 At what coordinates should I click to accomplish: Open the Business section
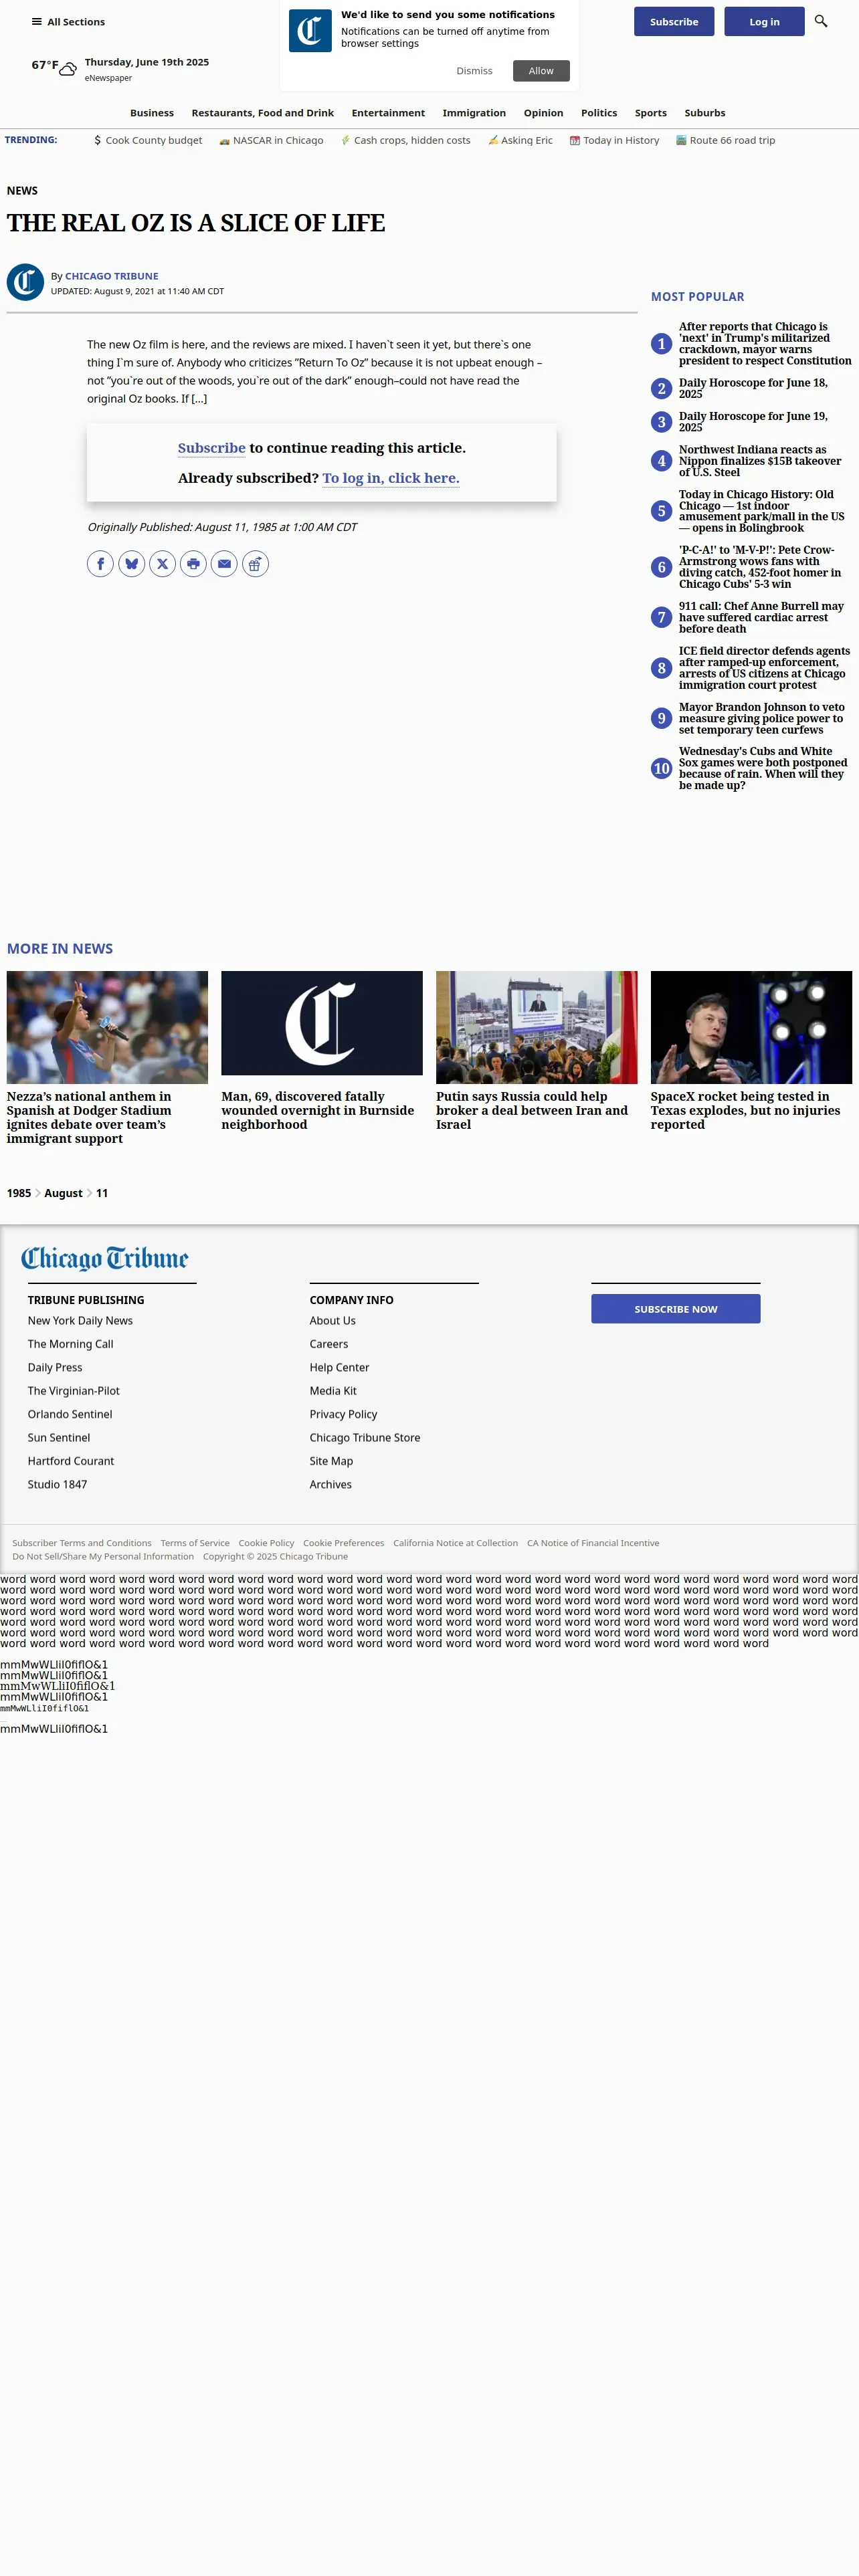(152, 113)
